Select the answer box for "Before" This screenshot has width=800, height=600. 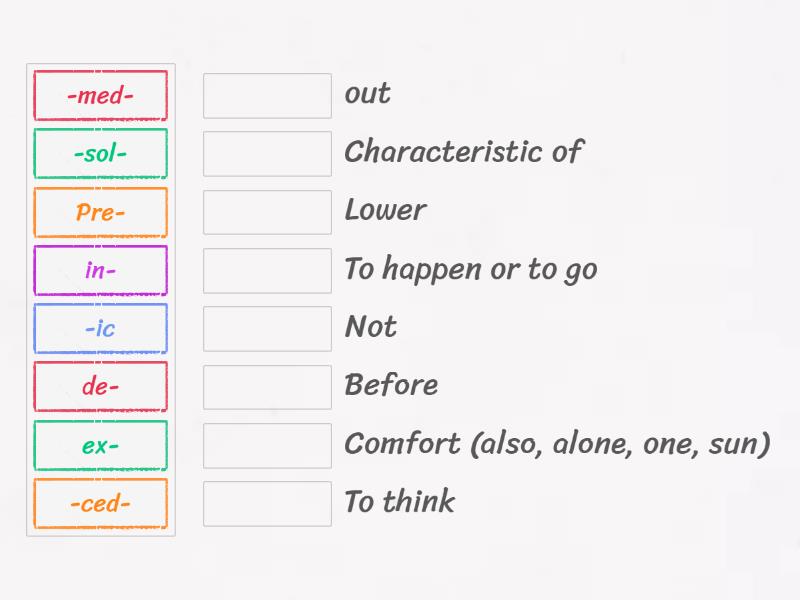click(x=267, y=387)
